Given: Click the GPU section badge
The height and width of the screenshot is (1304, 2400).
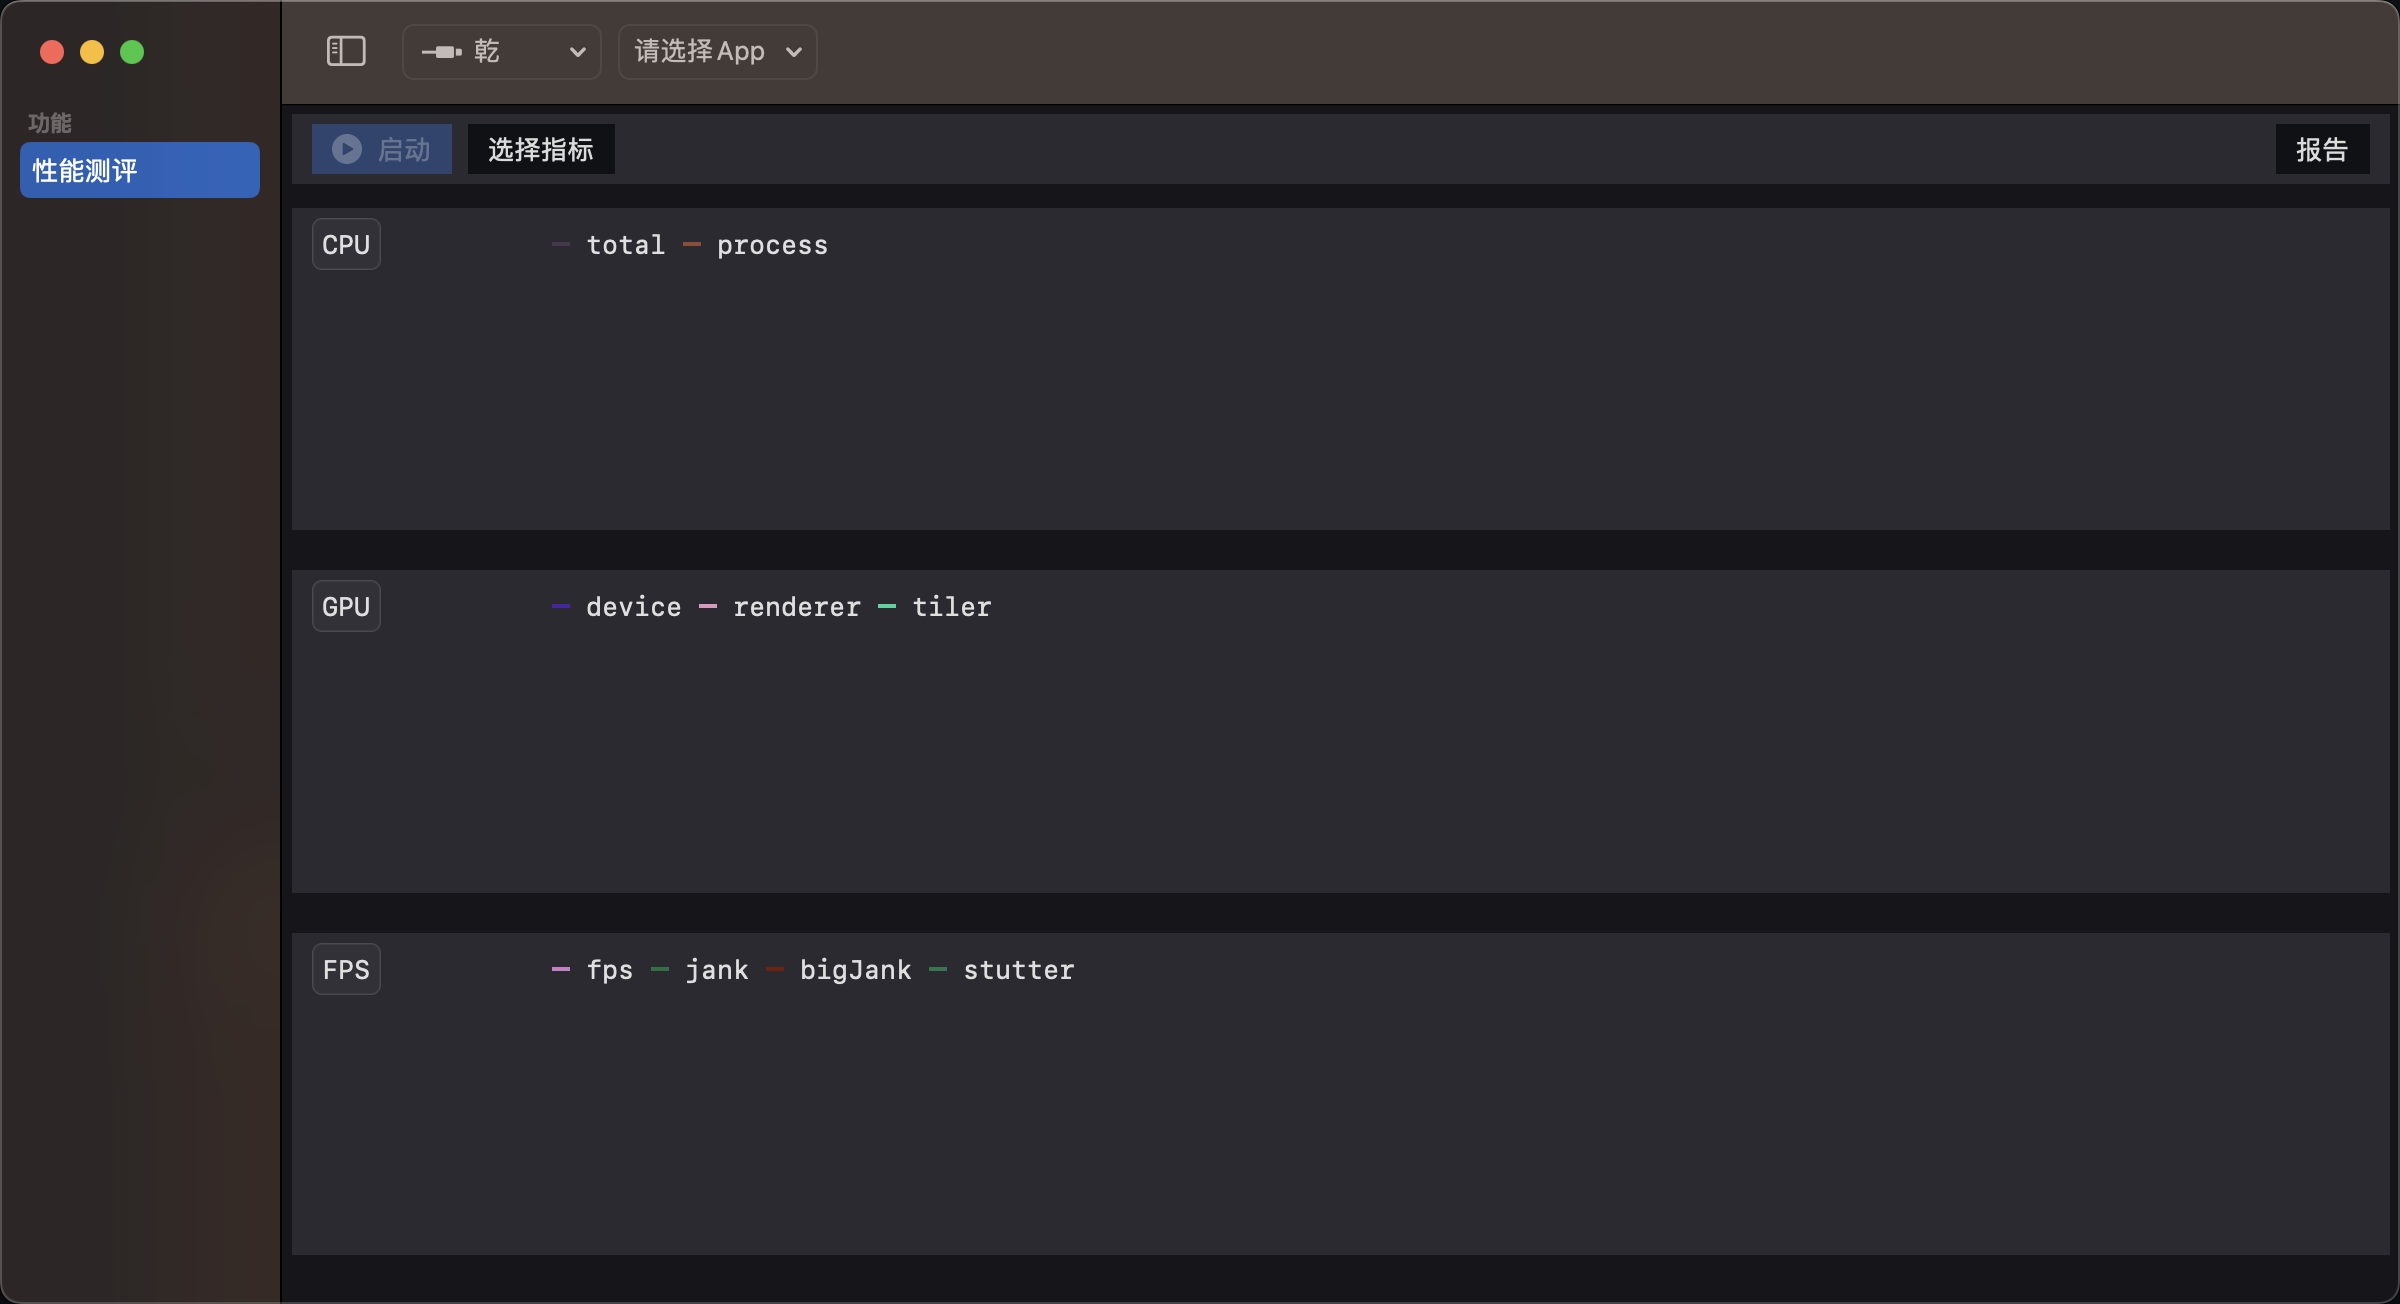Looking at the screenshot, I should tap(346, 605).
